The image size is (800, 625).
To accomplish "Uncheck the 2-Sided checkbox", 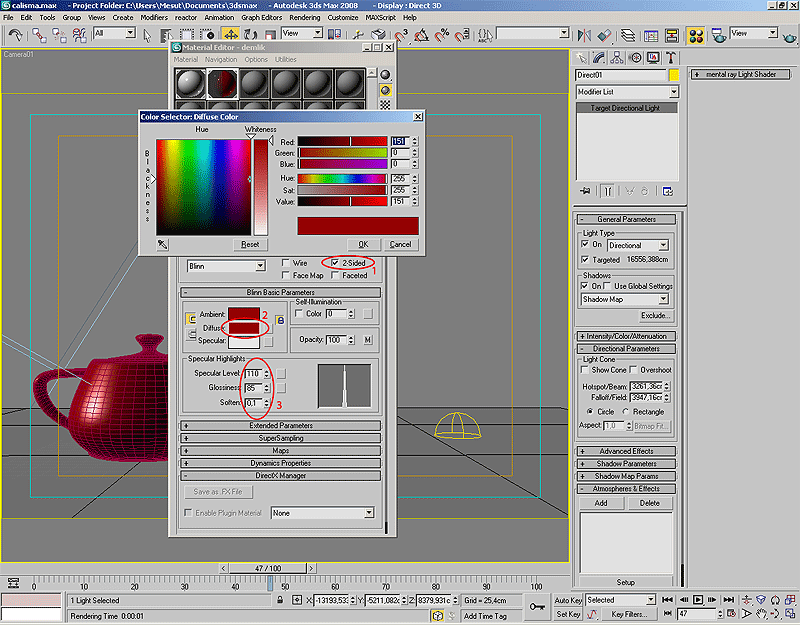I will (x=336, y=262).
